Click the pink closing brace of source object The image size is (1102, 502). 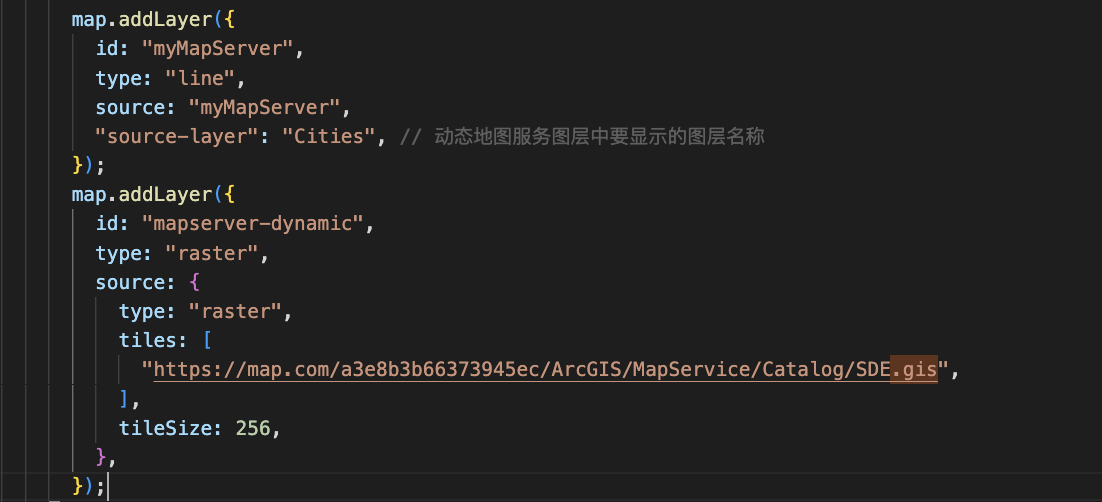pyautogui.click(x=101, y=457)
